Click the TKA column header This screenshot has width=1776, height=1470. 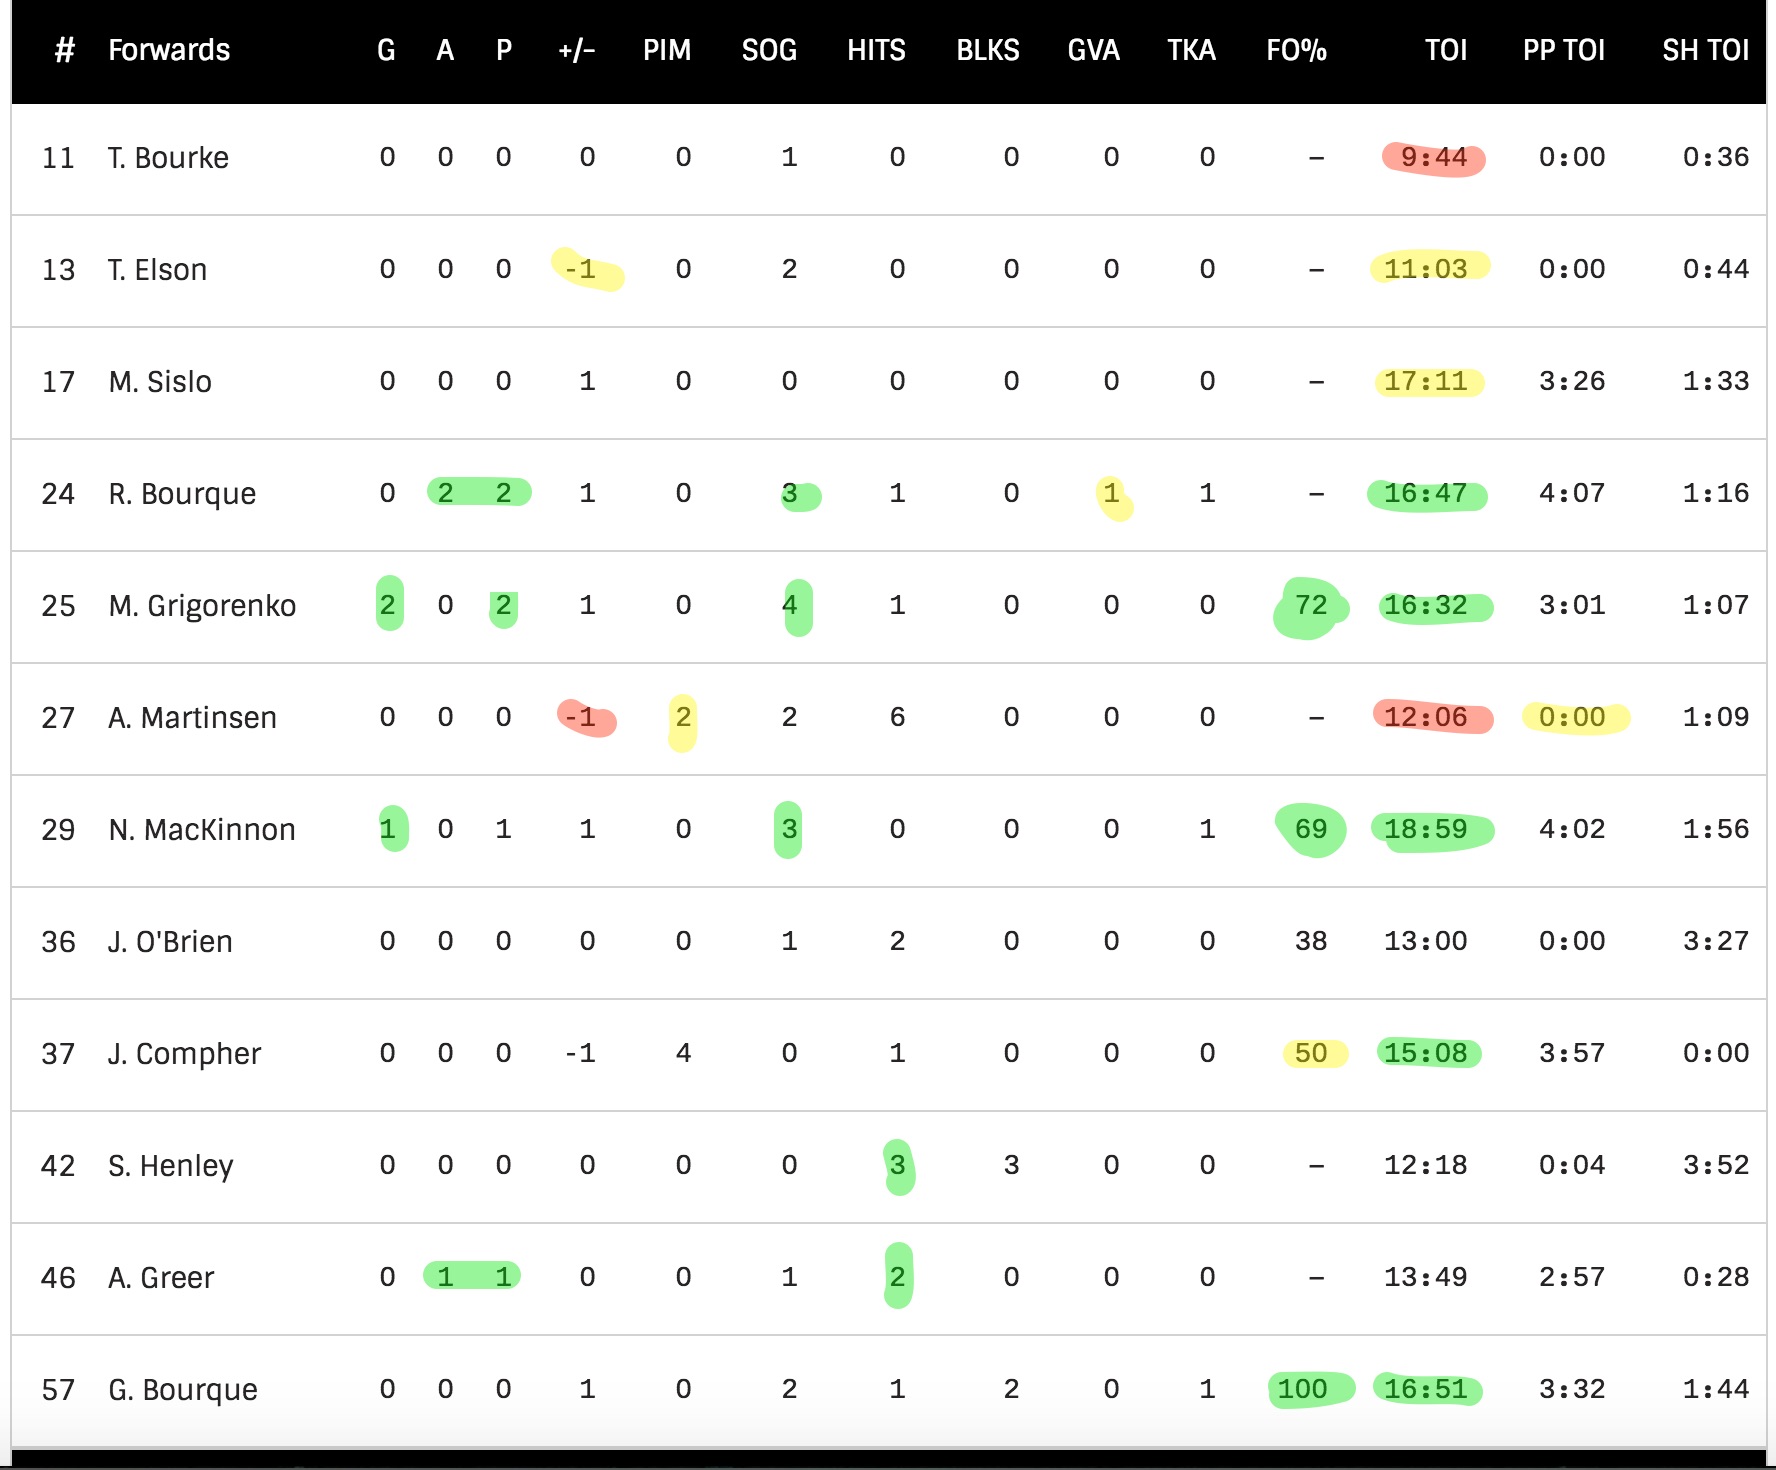click(x=1191, y=50)
